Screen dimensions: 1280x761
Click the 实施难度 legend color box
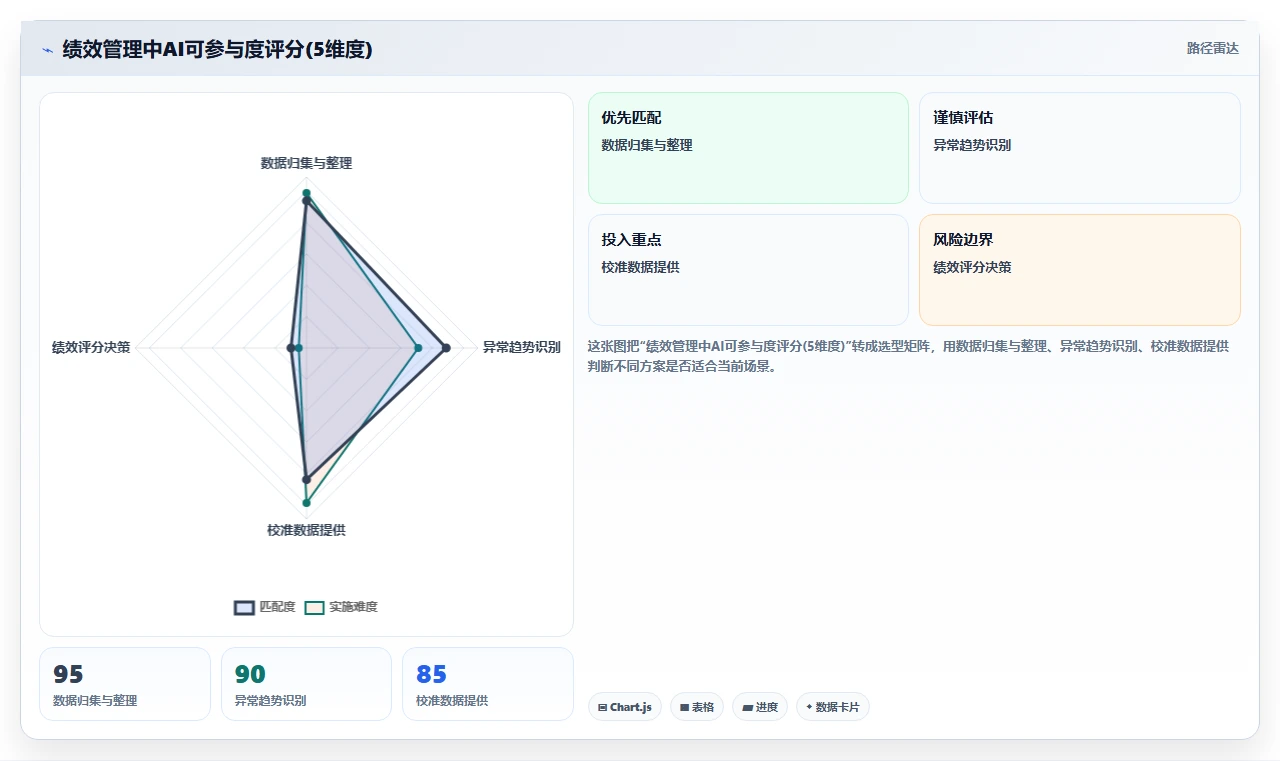point(315,607)
